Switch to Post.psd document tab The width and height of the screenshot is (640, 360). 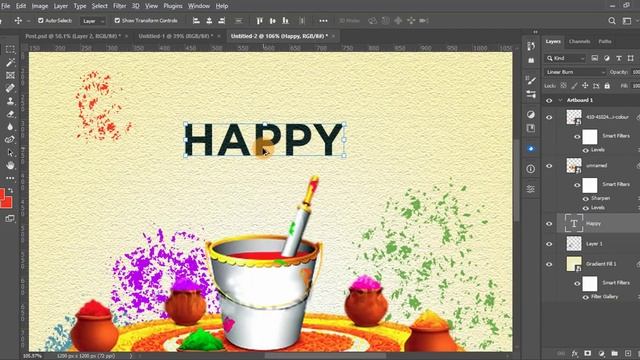click(73, 36)
